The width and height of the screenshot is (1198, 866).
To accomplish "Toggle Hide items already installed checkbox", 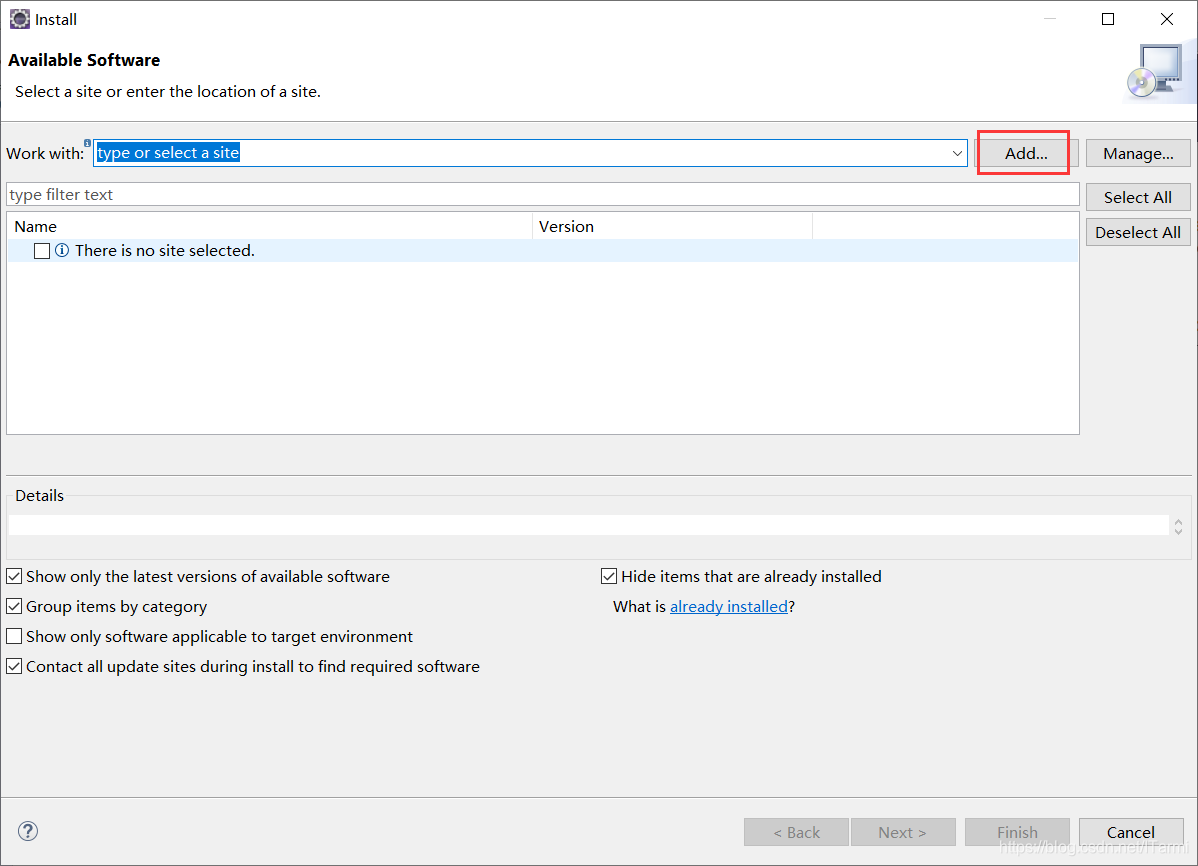I will (609, 576).
